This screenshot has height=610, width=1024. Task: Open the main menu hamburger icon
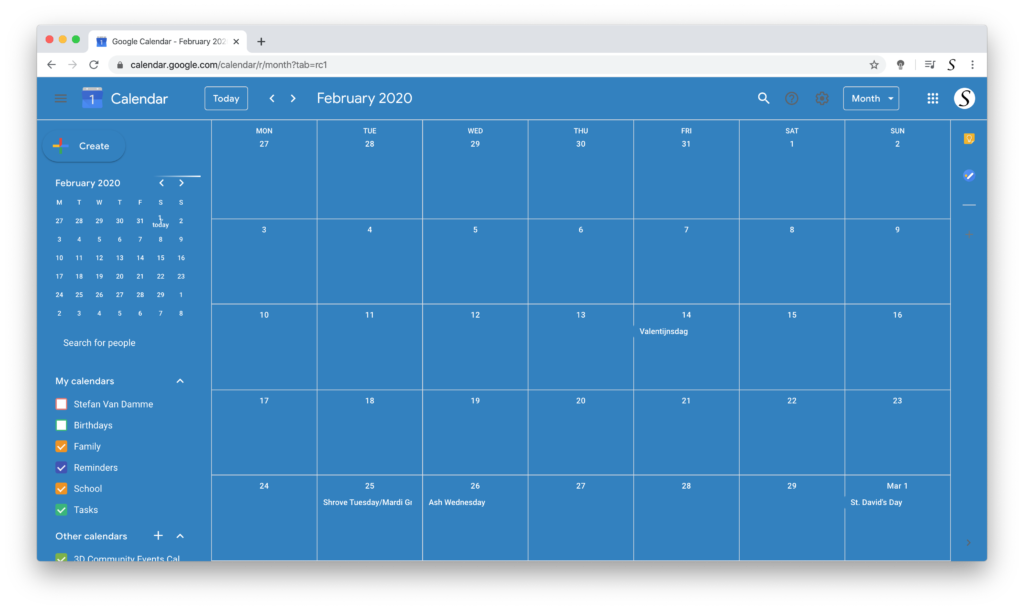(x=61, y=98)
